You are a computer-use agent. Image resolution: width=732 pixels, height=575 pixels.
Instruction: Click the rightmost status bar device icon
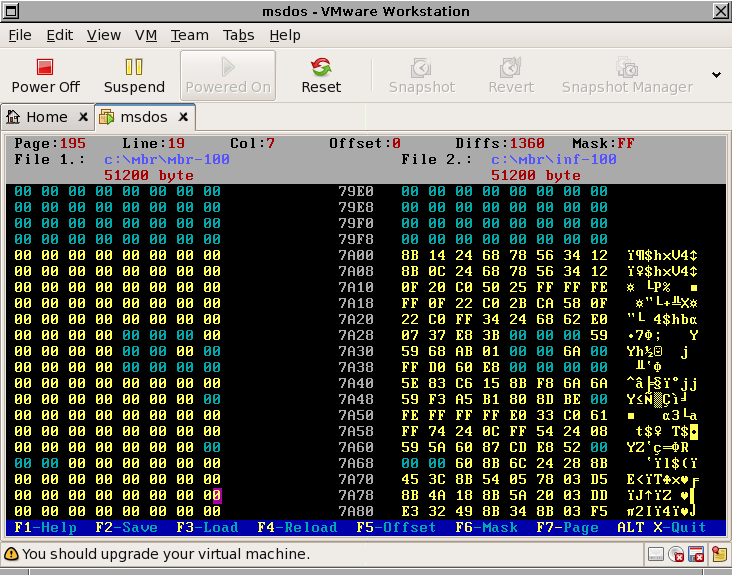[x=719, y=554]
